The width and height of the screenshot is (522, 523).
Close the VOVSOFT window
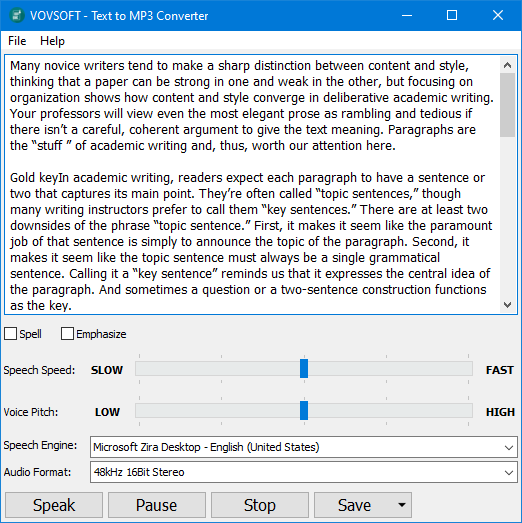(498, 15)
